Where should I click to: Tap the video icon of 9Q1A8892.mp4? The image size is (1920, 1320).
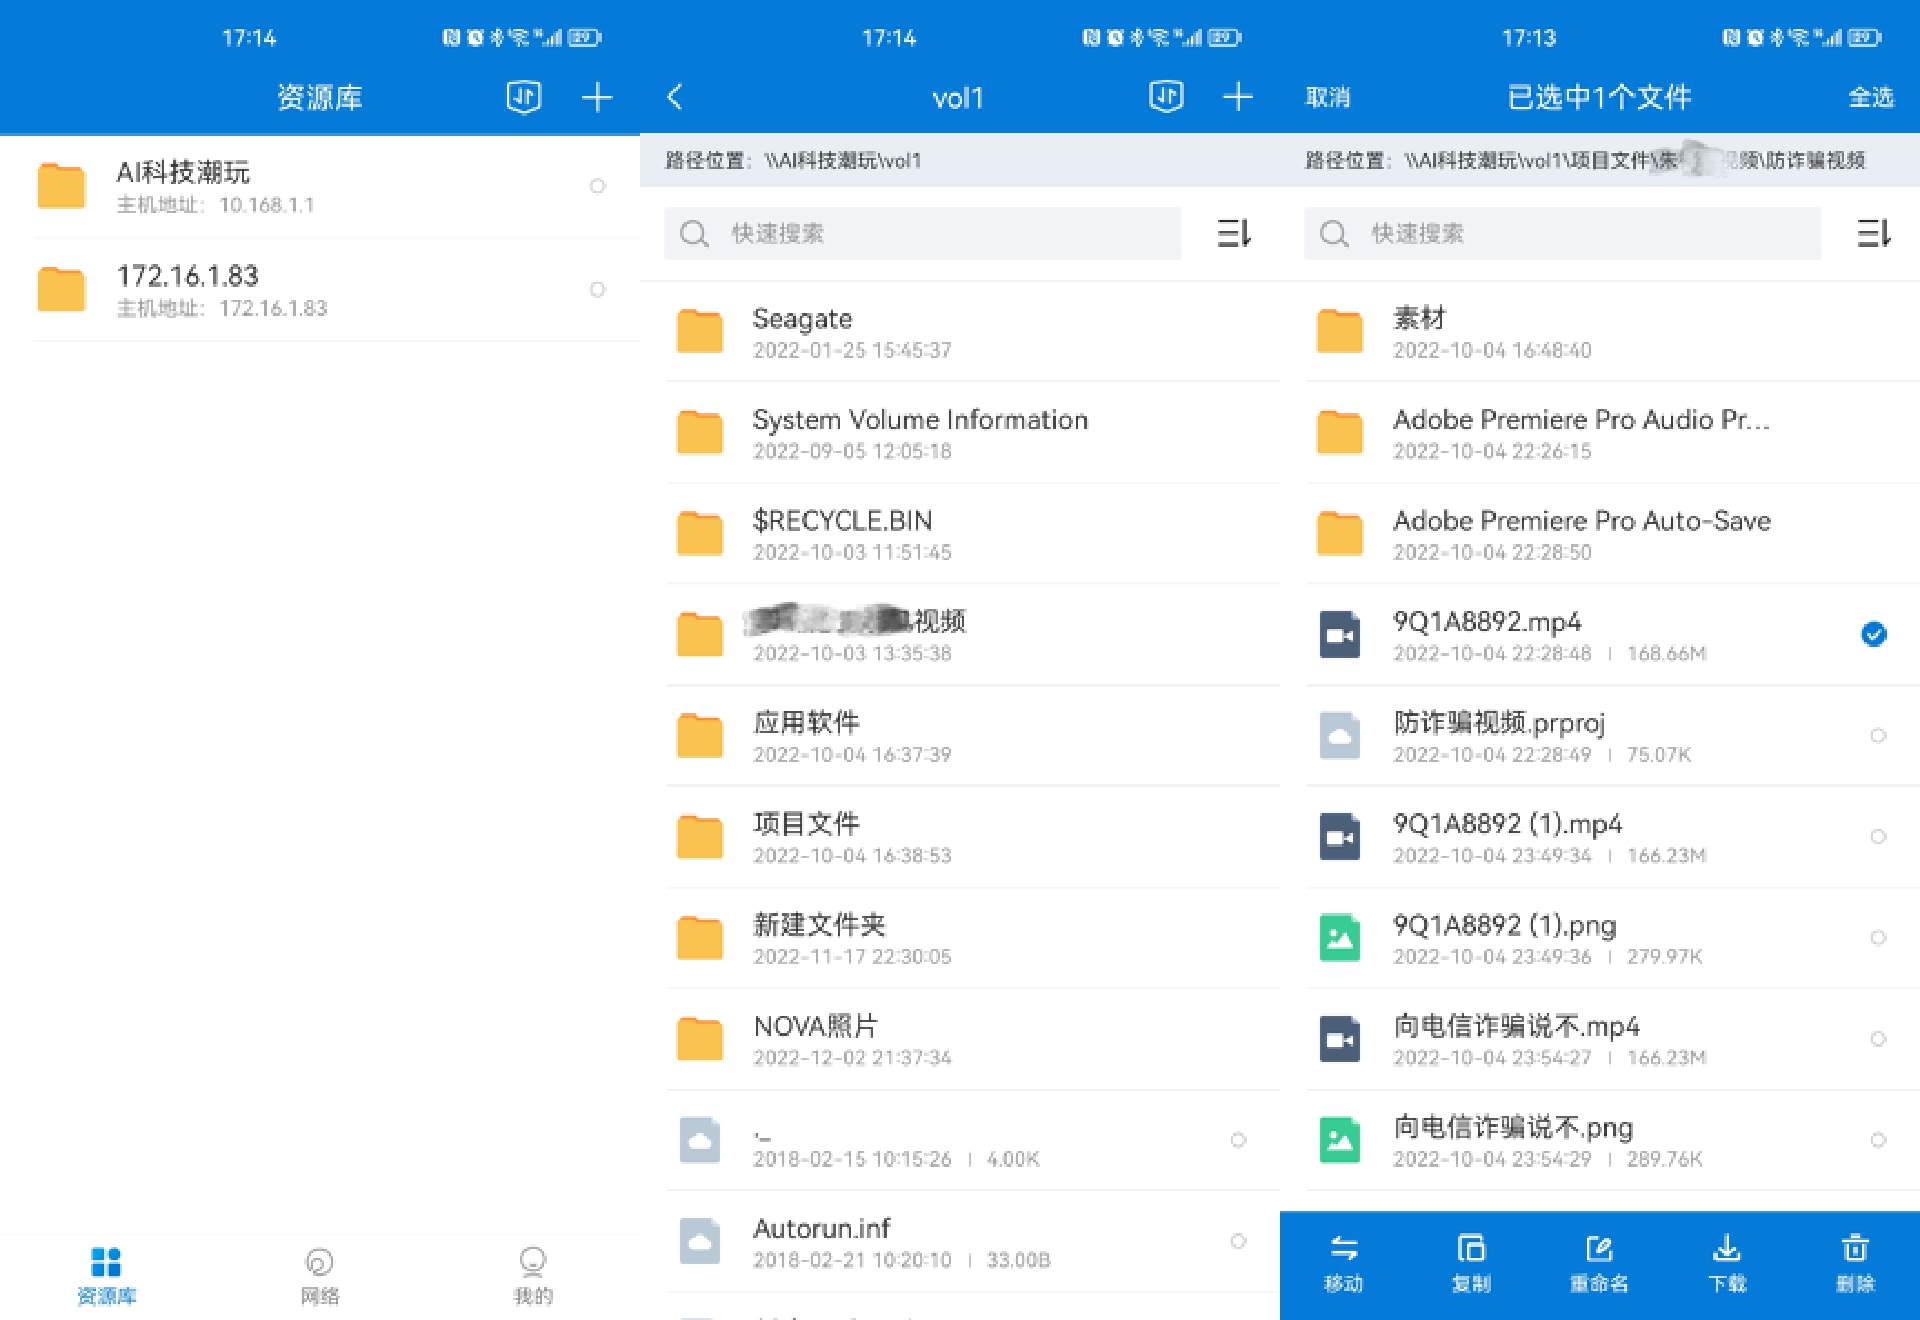tap(1340, 634)
